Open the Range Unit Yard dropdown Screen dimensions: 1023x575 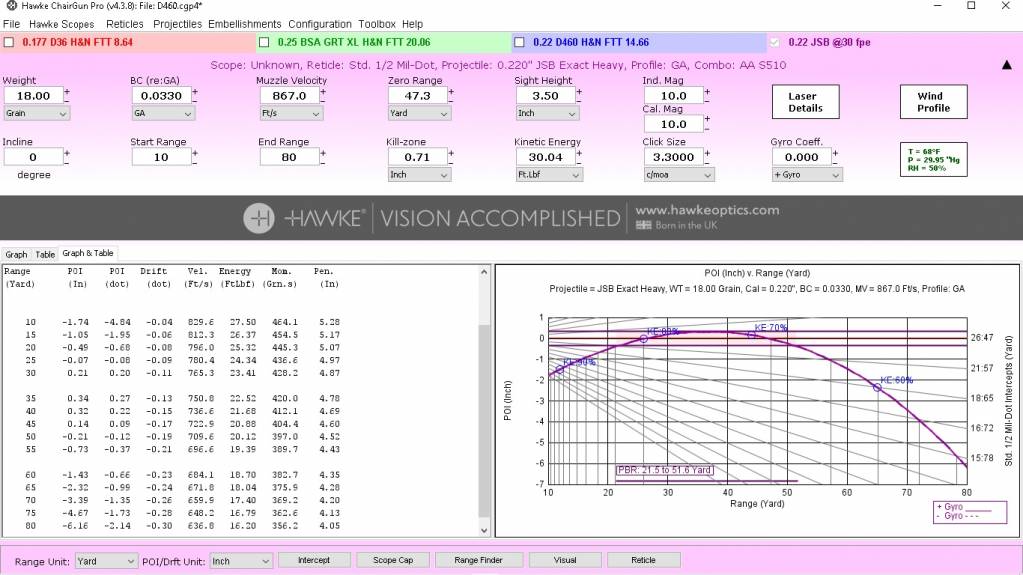(x=106, y=561)
